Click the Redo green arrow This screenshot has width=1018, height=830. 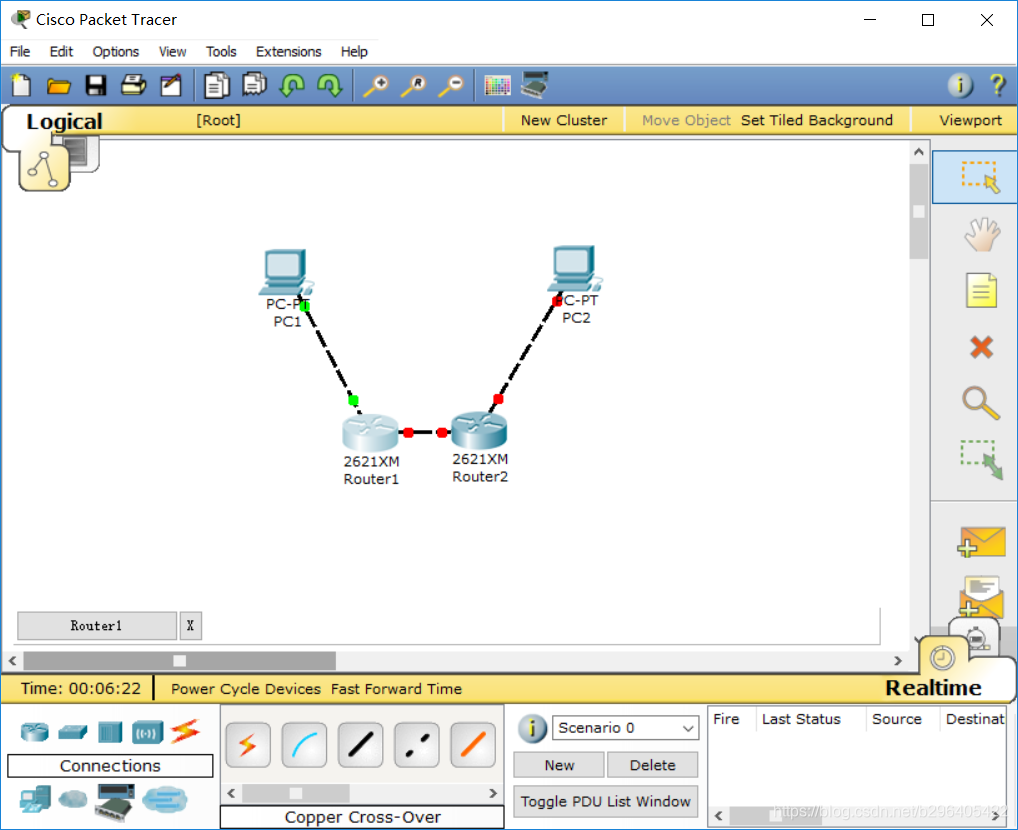(x=330, y=85)
